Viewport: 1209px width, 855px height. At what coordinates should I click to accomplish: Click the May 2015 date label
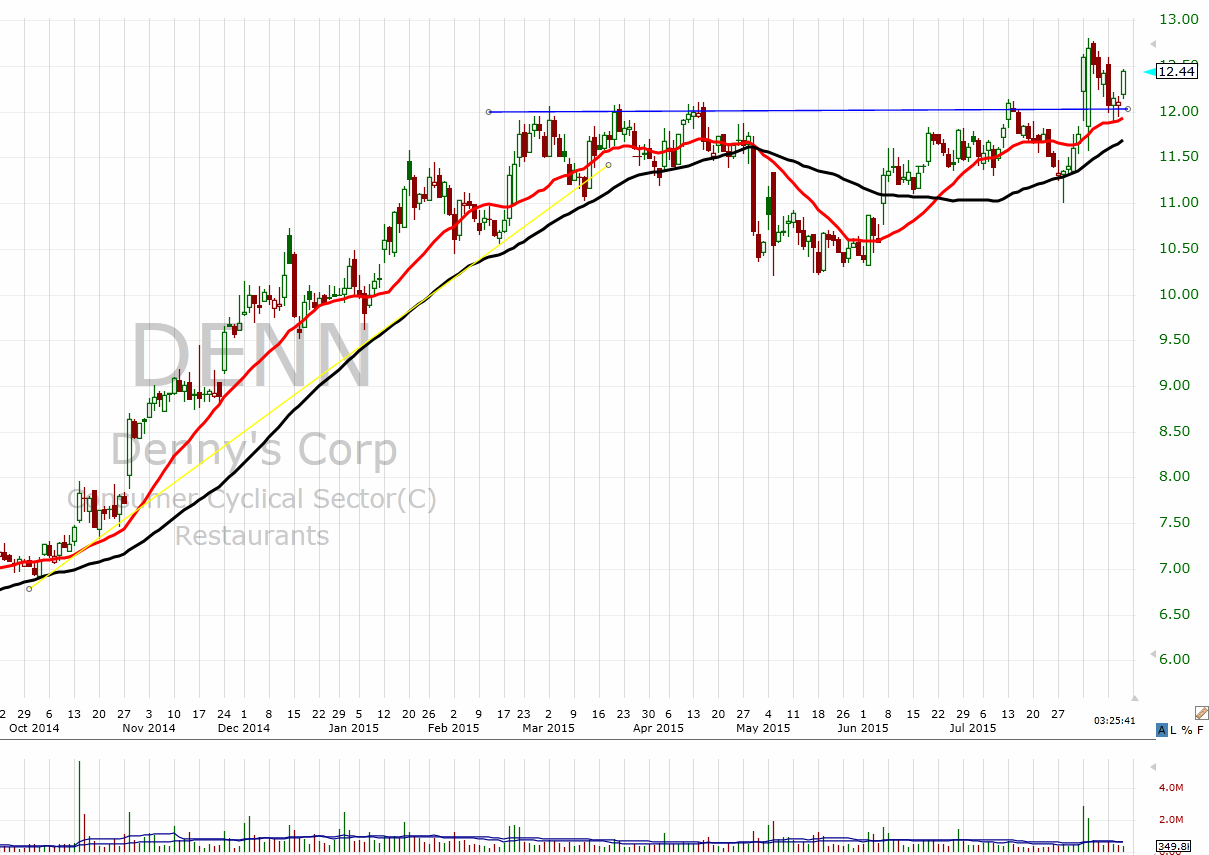coord(763,728)
